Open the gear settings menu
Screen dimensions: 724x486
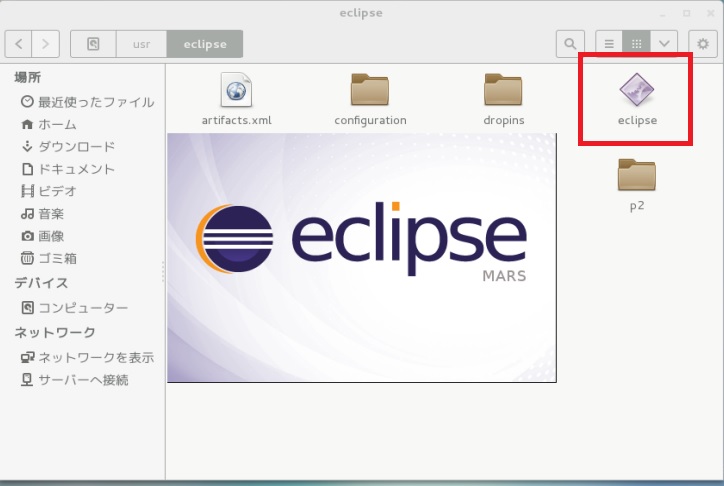point(703,44)
